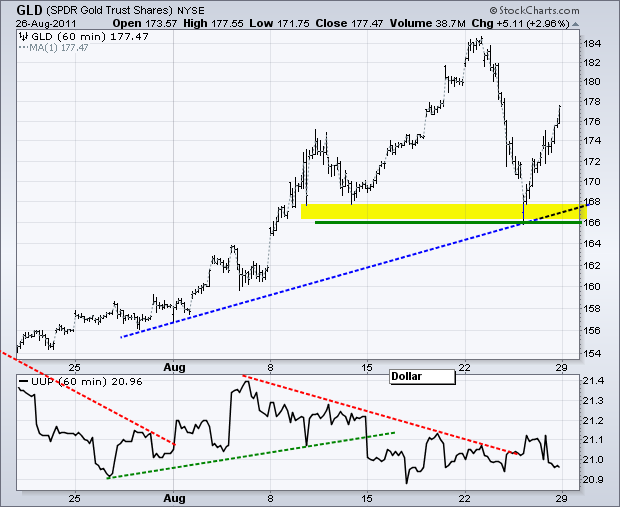Click the 21.0 UUP axis label
The image size is (620, 507).
tap(593, 460)
